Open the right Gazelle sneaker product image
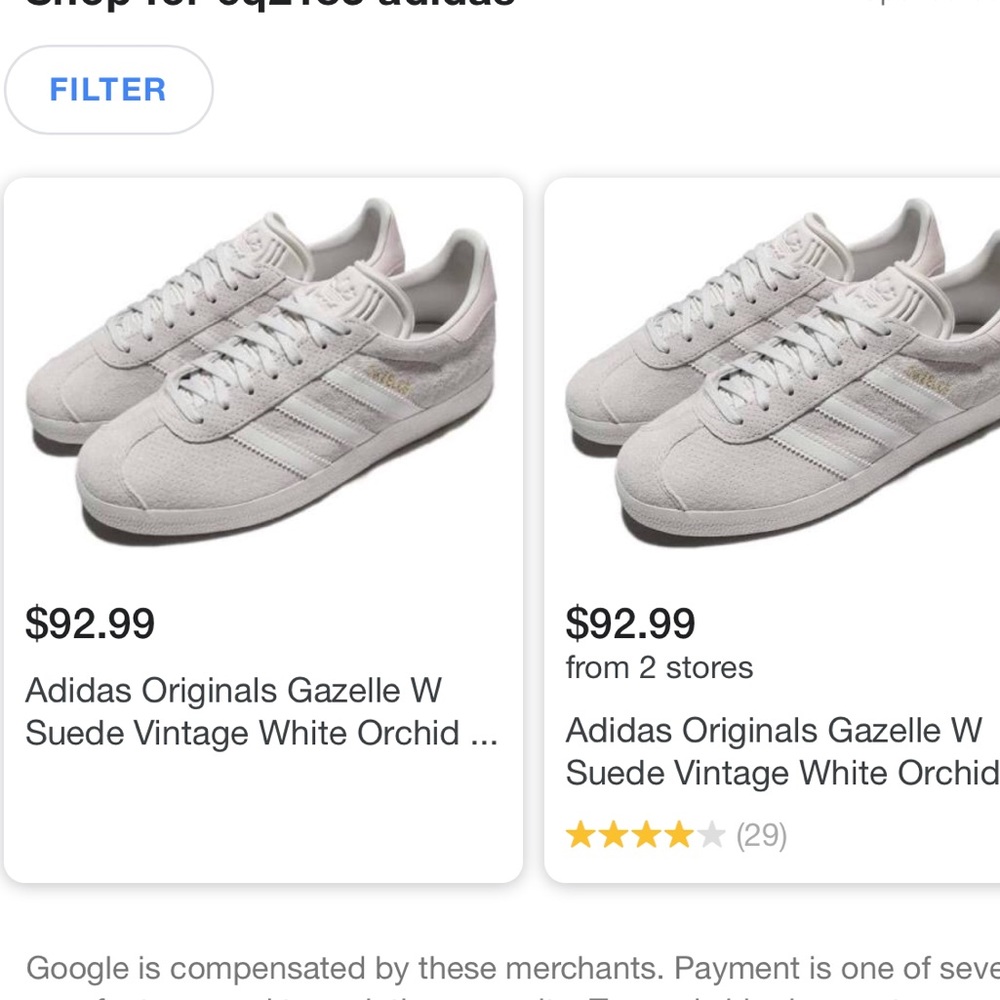This screenshot has width=1000, height=1000. point(780,380)
